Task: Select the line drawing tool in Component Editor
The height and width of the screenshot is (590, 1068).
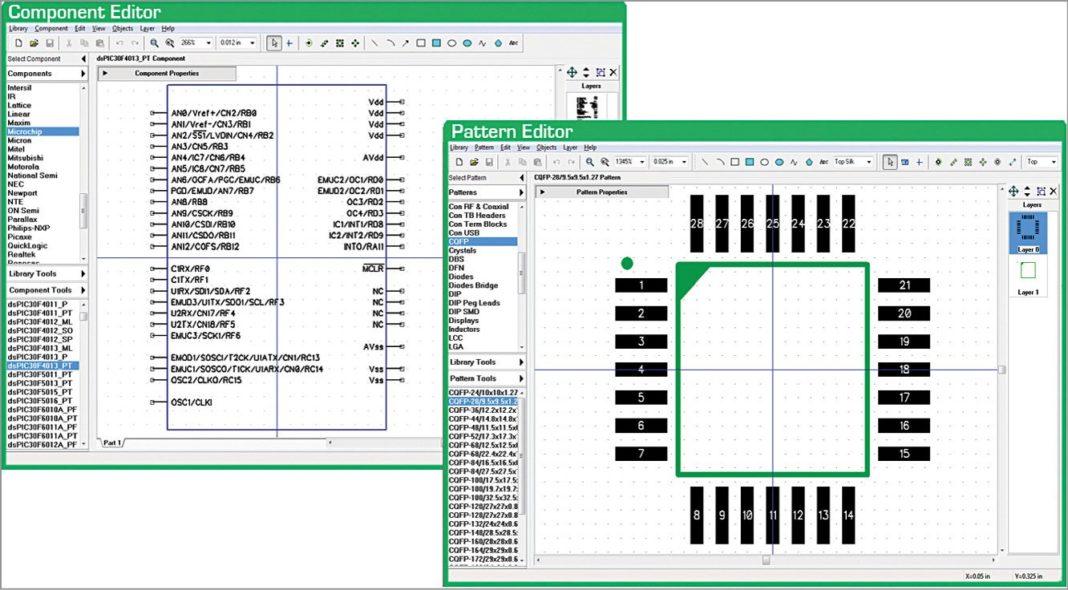Action: [x=374, y=43]
